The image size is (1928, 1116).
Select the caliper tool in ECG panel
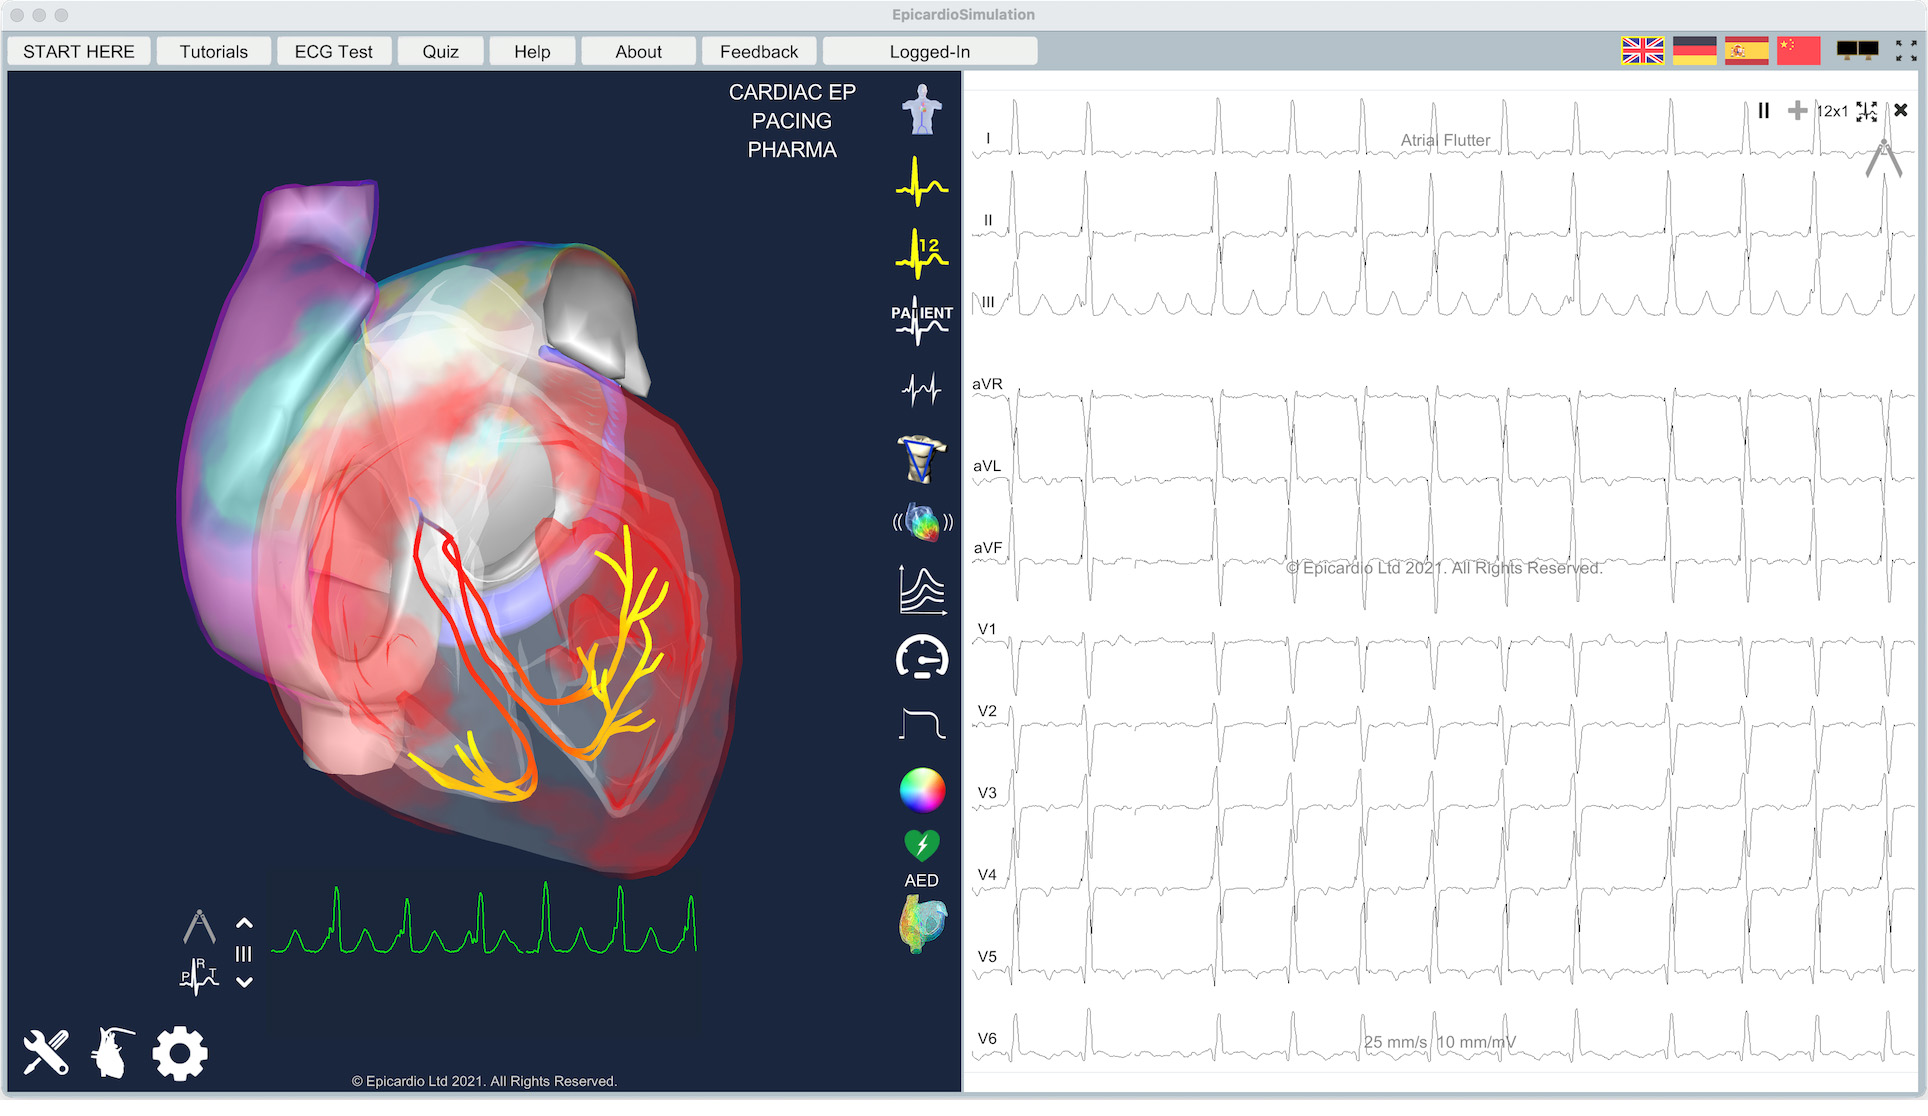tap(1883, 158)
